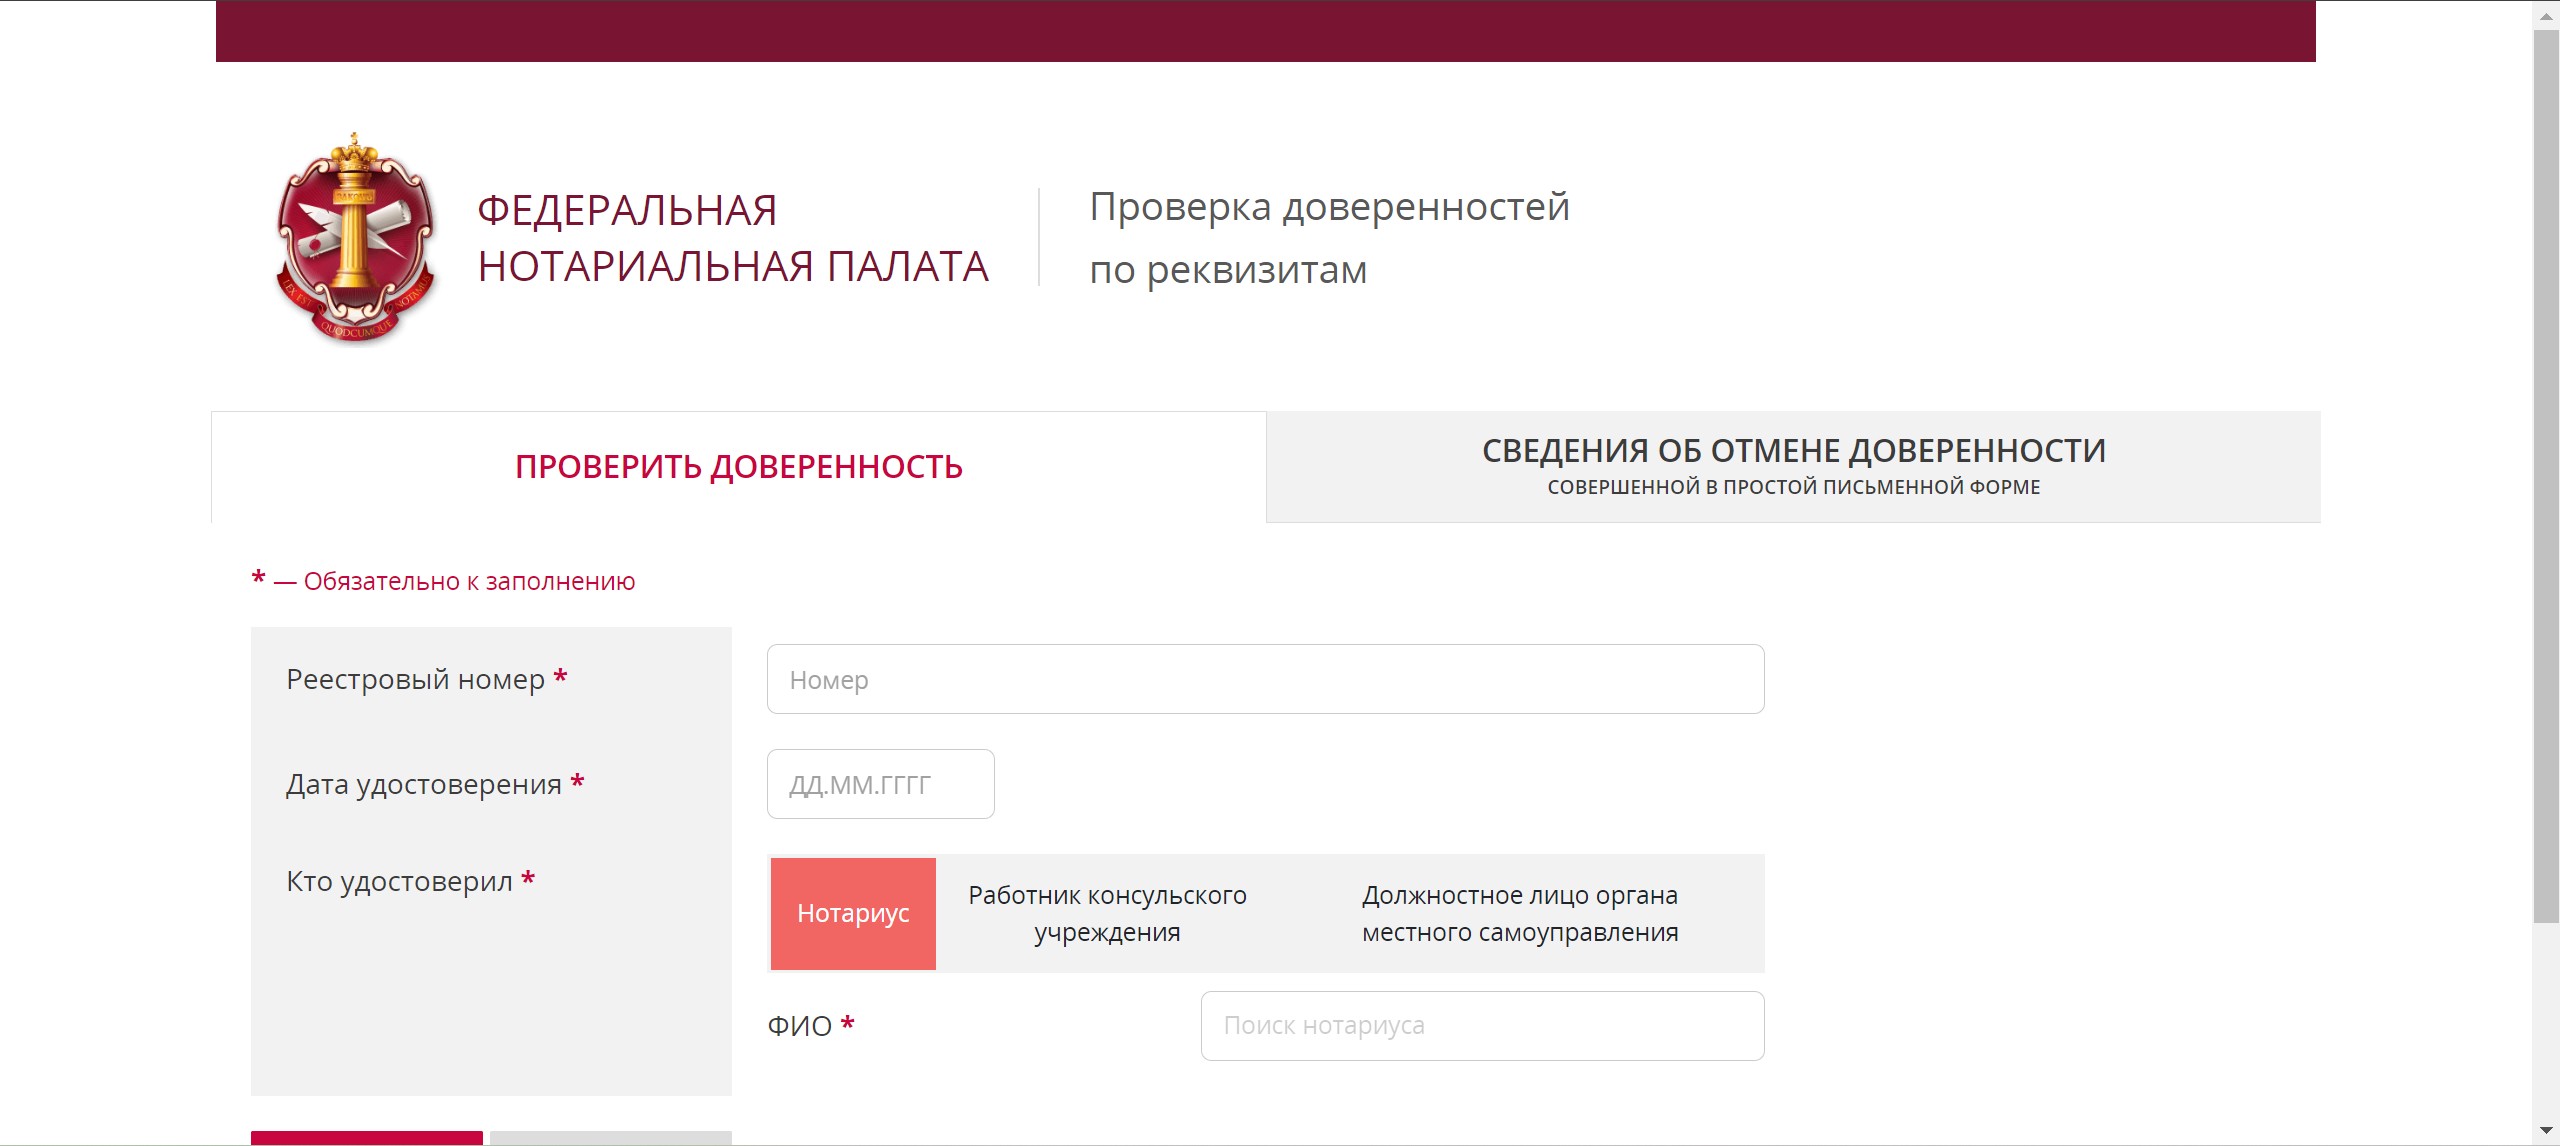Click the Дата удостоверения label
2560x1146 pixels.
coord(423,785)
